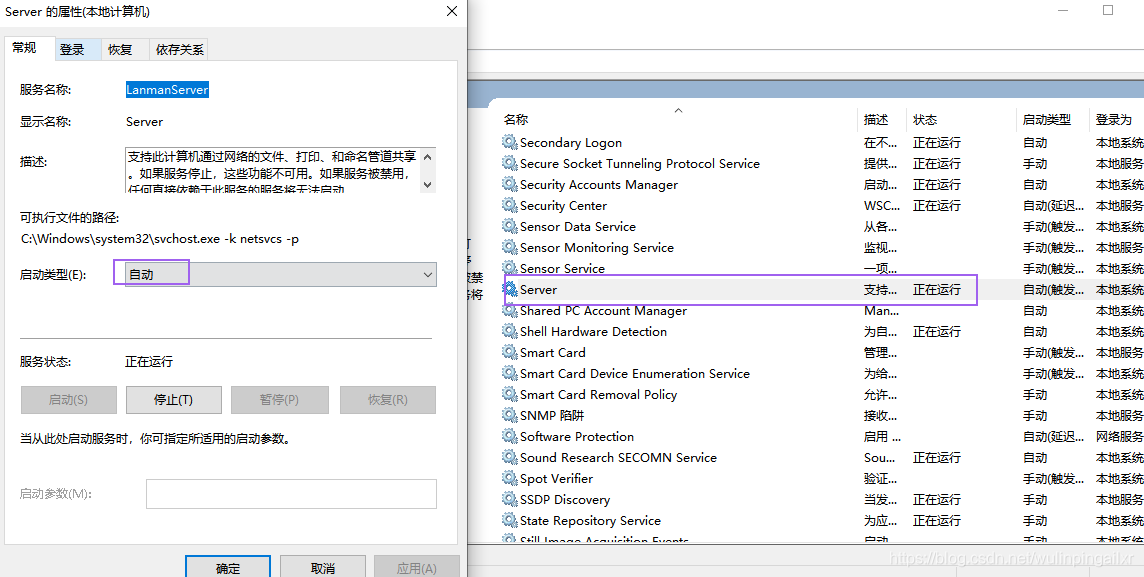Click the 确定 button
This screenshot has height=577, width=1144.
[x=228, y=568]
